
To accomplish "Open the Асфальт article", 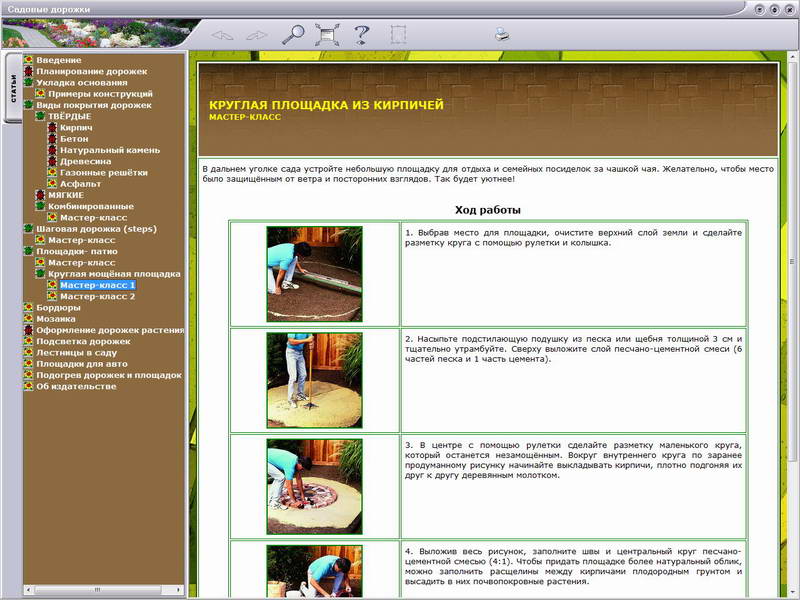I will 80,184.
